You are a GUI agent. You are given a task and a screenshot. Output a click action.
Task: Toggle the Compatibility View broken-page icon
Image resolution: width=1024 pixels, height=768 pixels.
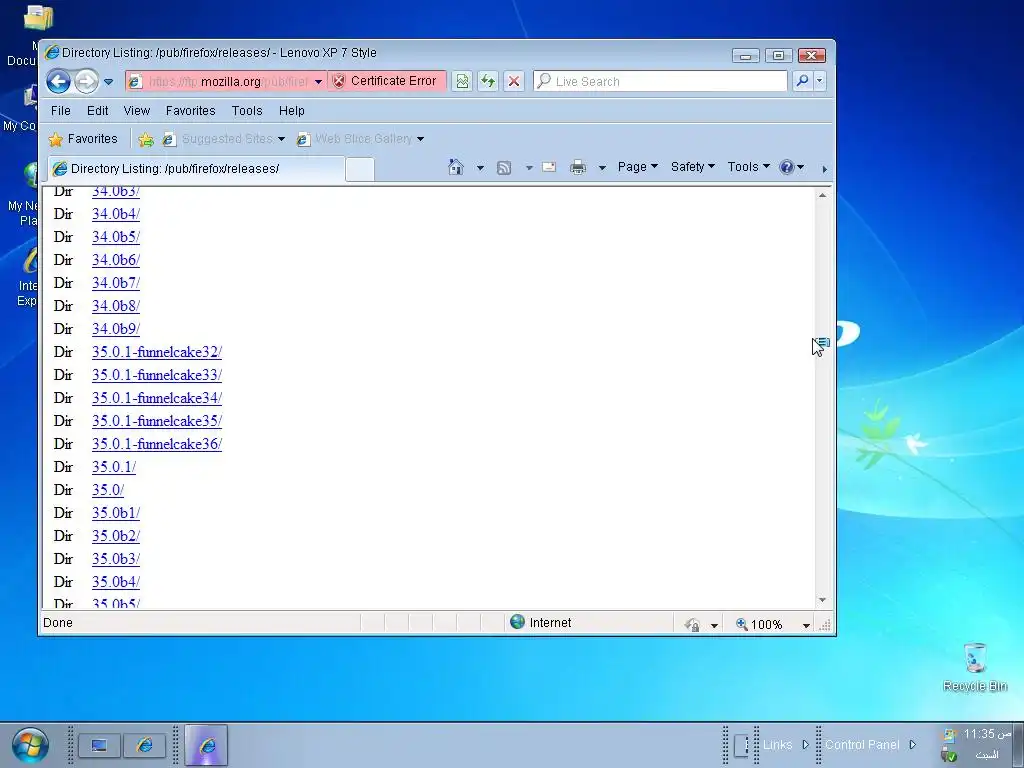(x=462, y=81)
